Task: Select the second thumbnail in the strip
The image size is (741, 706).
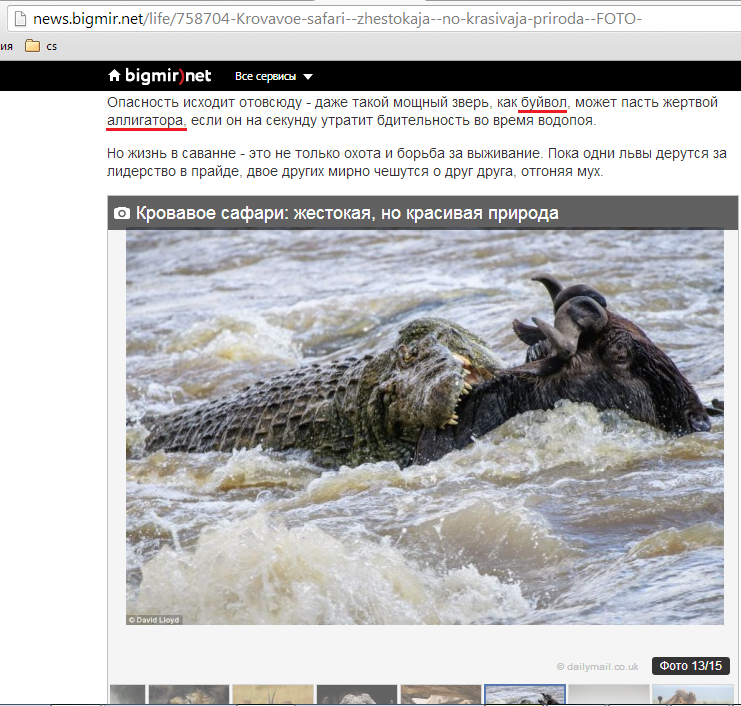Action: [x=188, y=695]
